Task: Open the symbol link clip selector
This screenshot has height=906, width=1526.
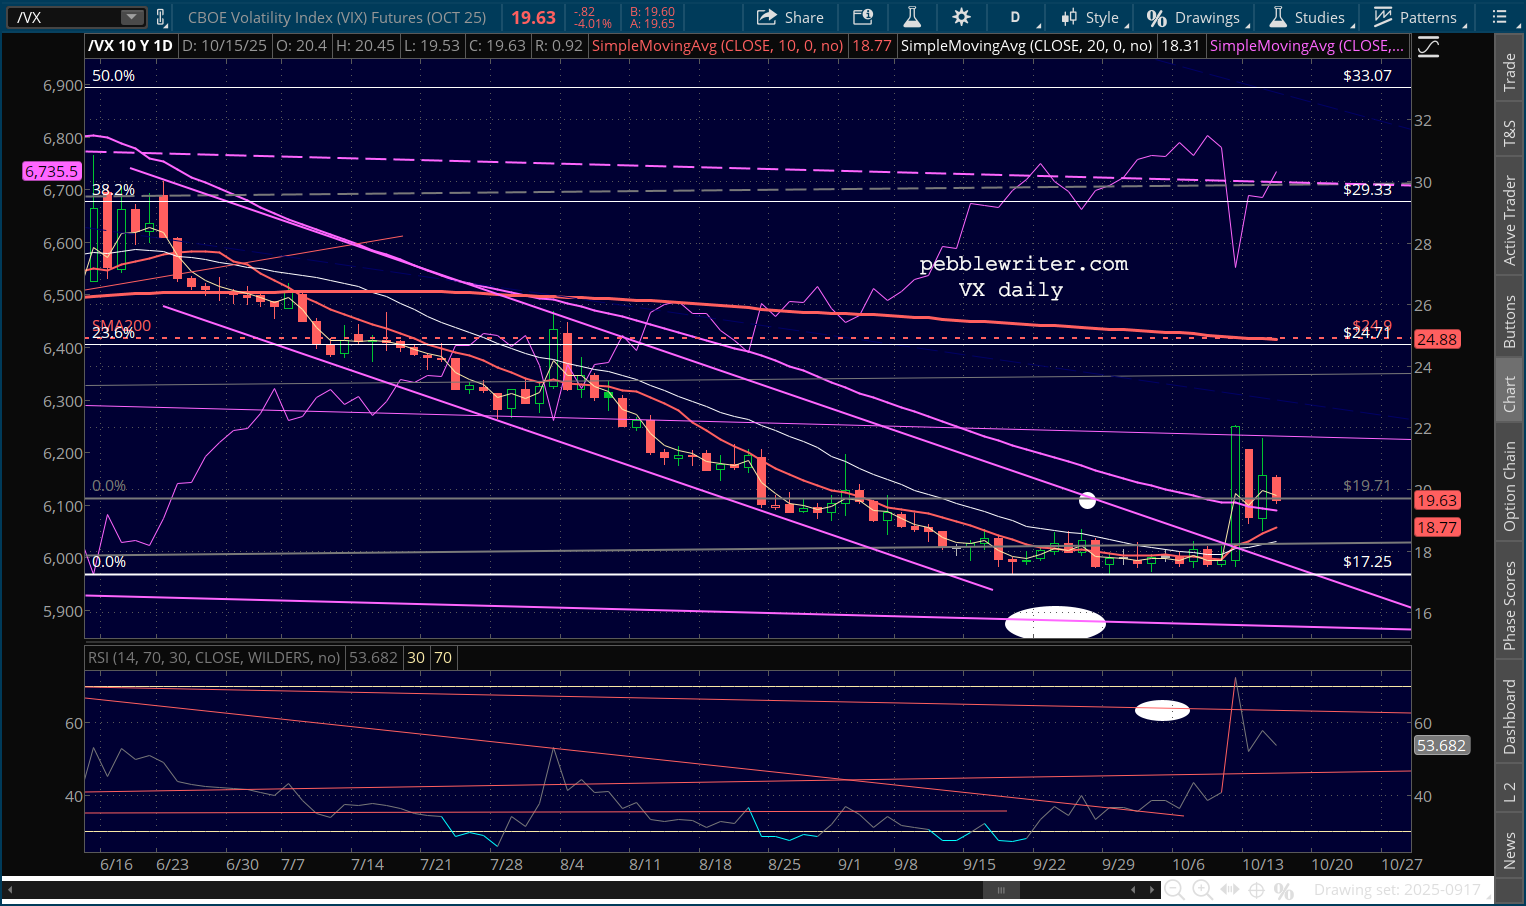Action: [x=160, y=17]
